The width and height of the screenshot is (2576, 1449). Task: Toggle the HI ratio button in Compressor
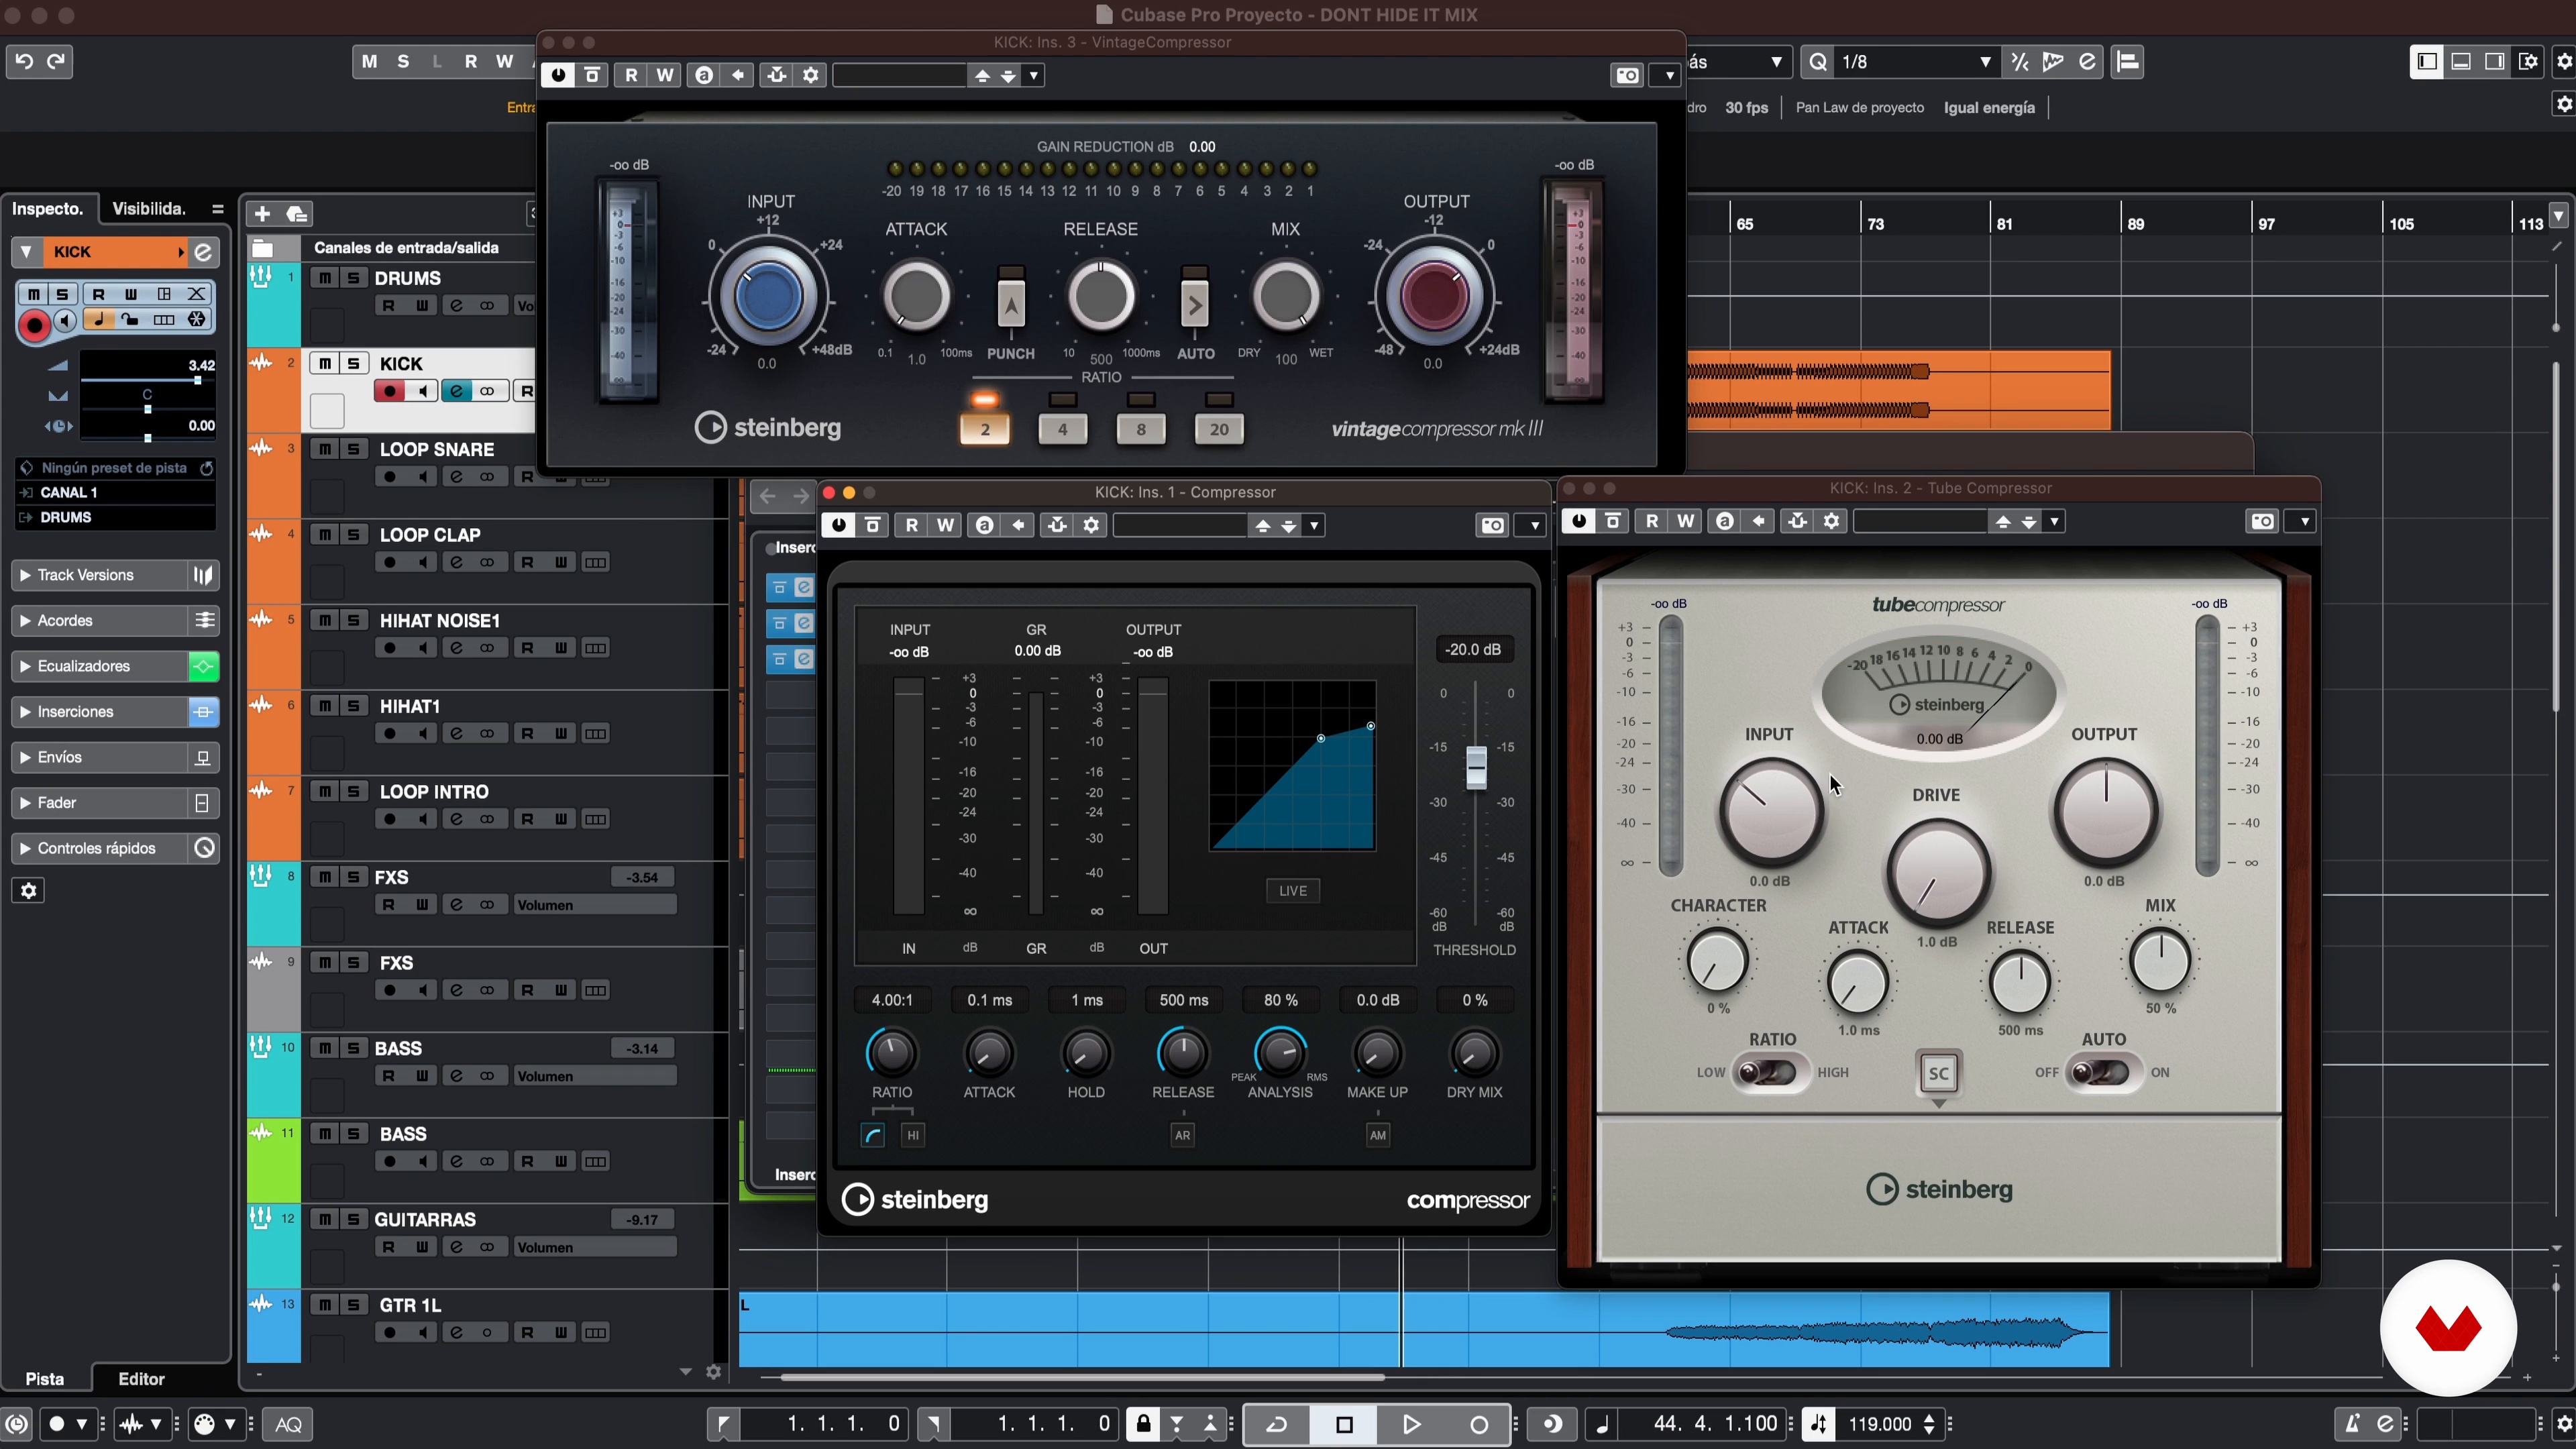(x=912, y=1135)
